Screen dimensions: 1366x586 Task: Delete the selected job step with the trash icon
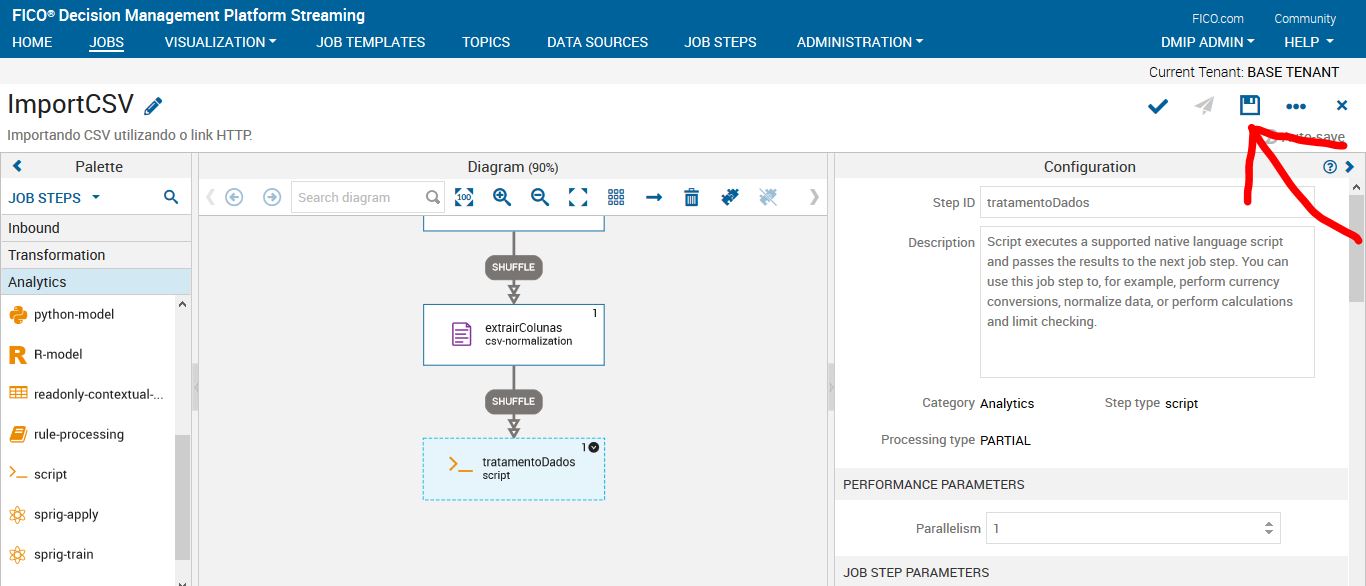coord(691,197)
